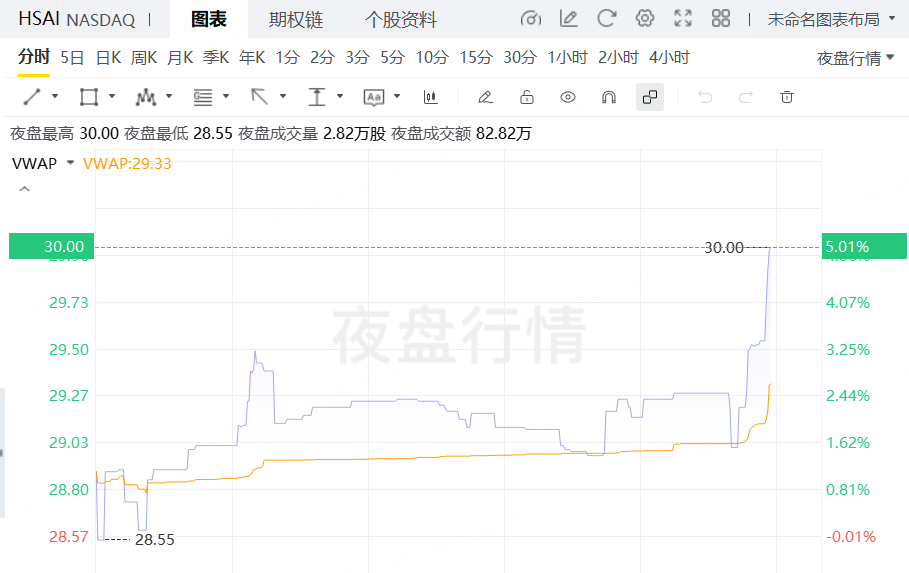Collapse the indicator legend with chevron
This screenshot has width=909, height=573.
(24, 189)
